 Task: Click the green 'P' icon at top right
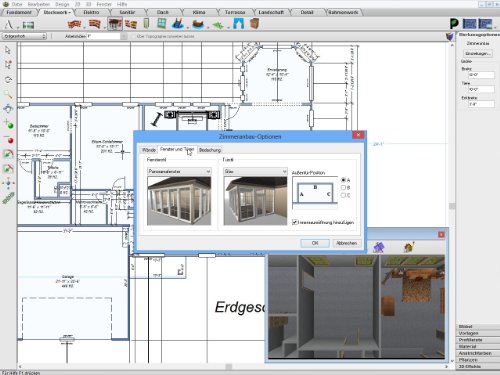[x=454, y=24]
